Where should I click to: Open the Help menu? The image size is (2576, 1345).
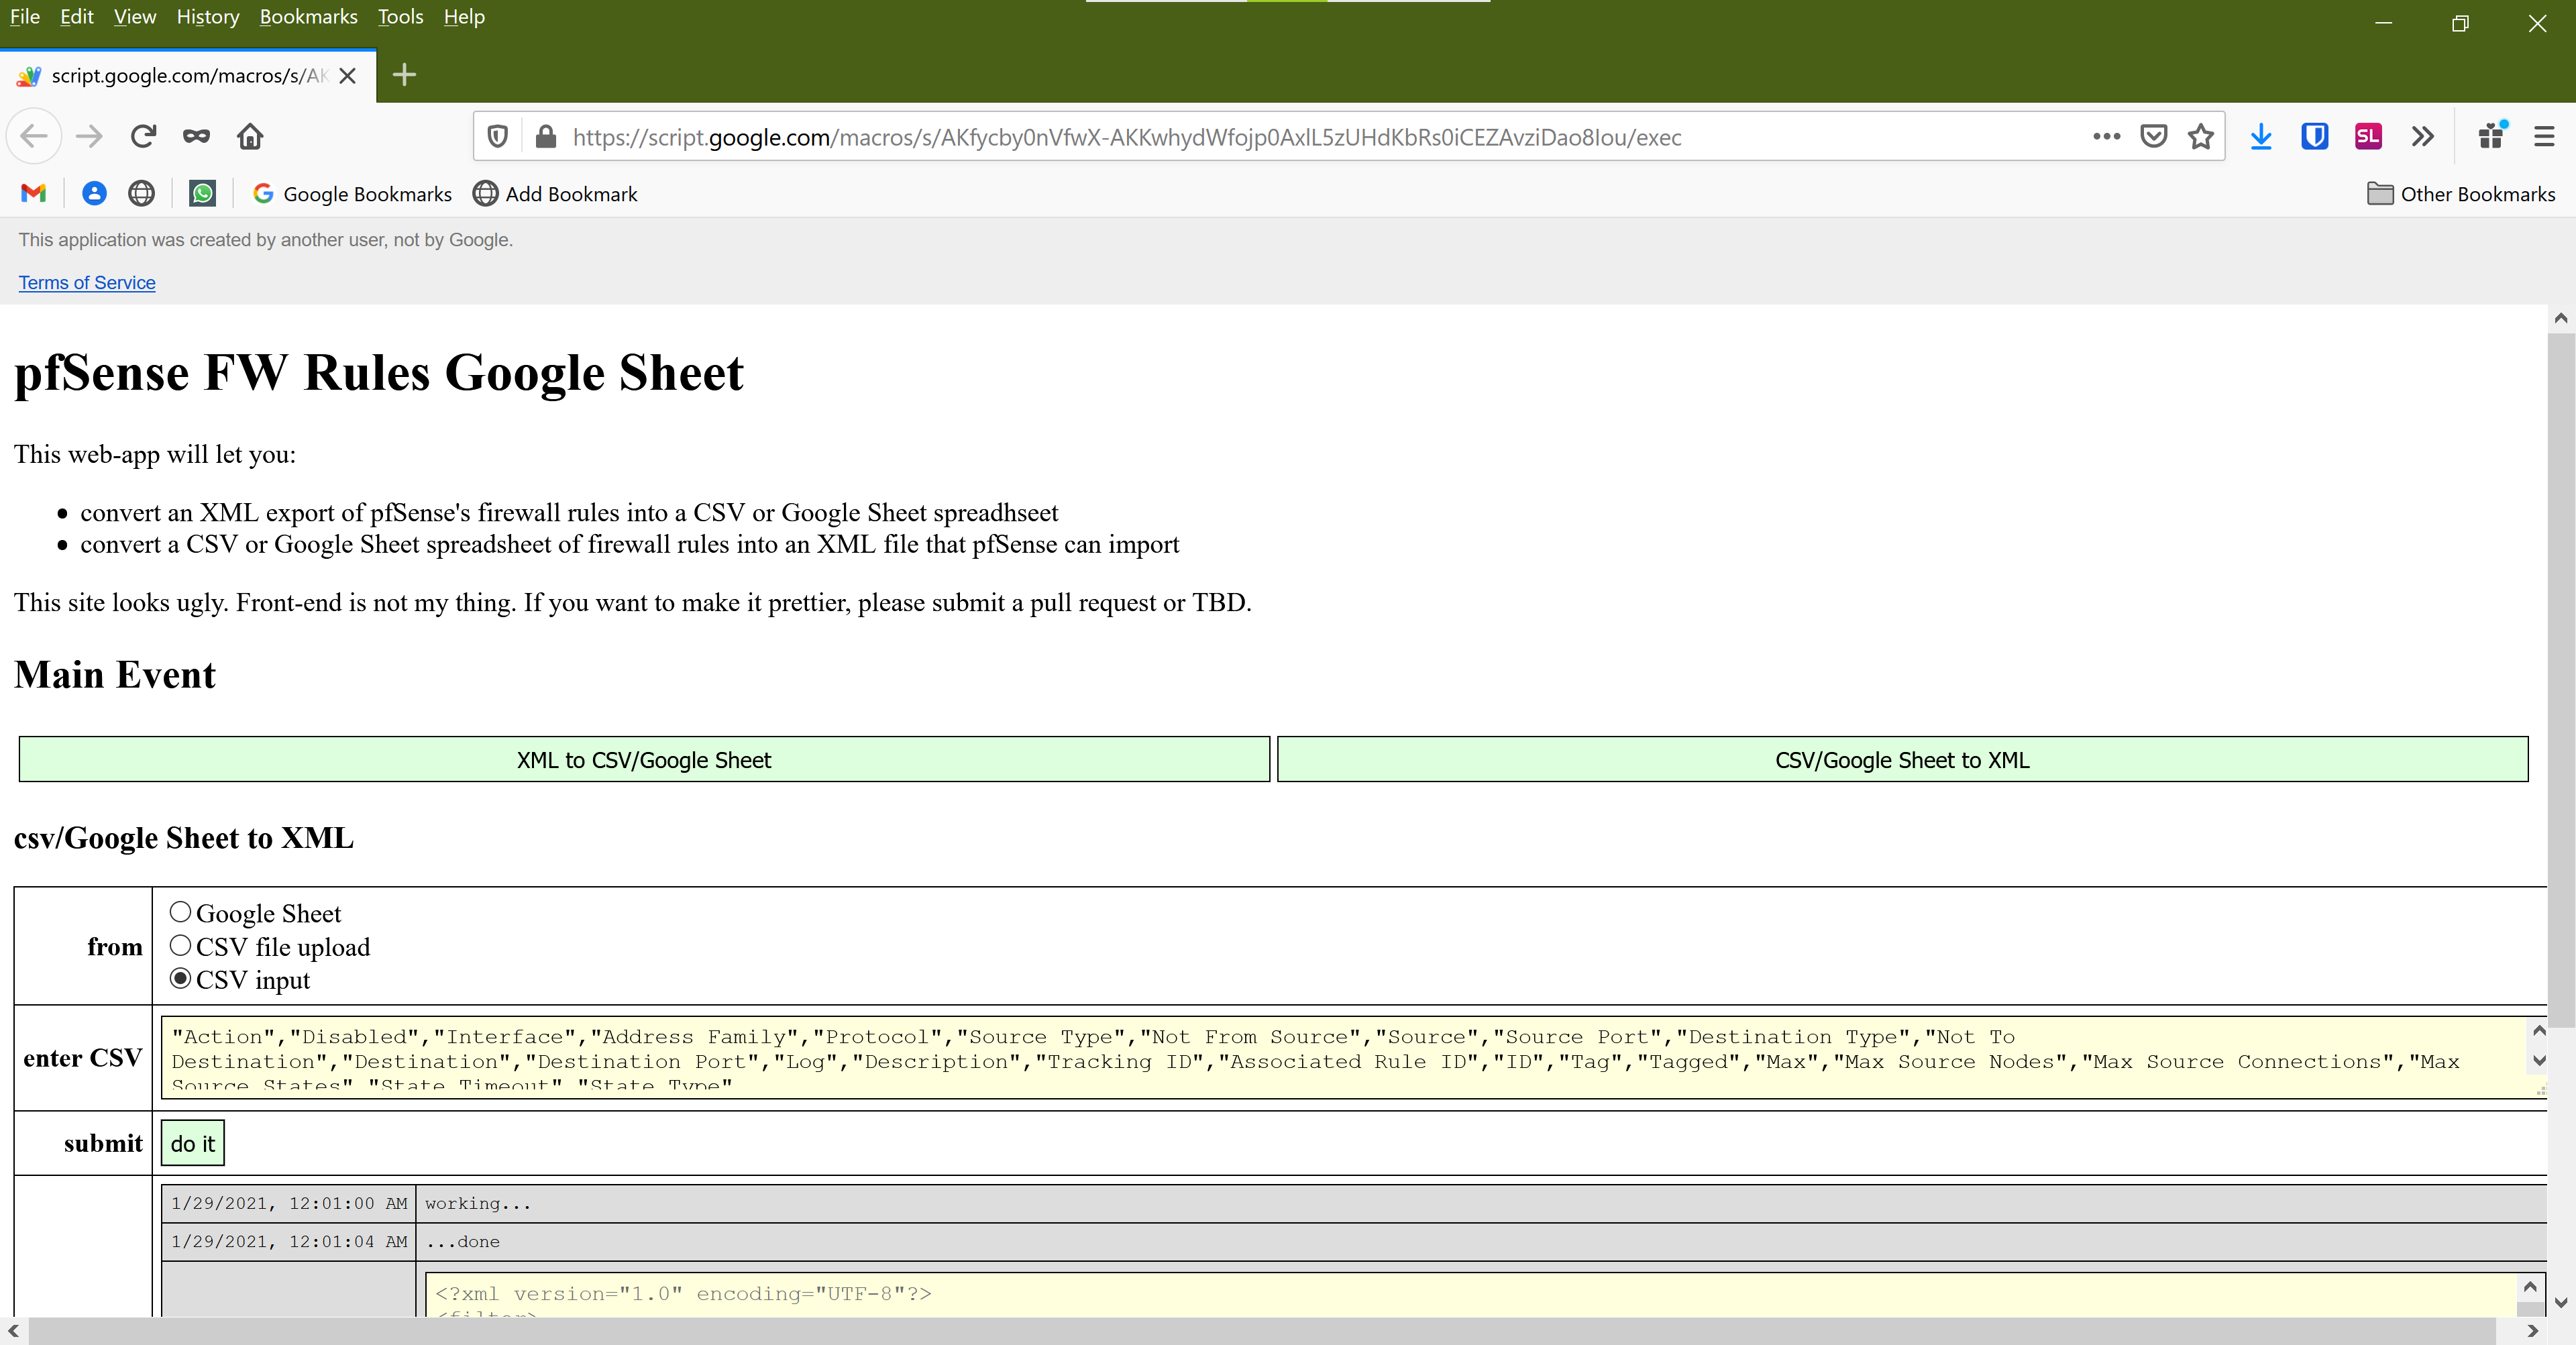tap(464, 17)
